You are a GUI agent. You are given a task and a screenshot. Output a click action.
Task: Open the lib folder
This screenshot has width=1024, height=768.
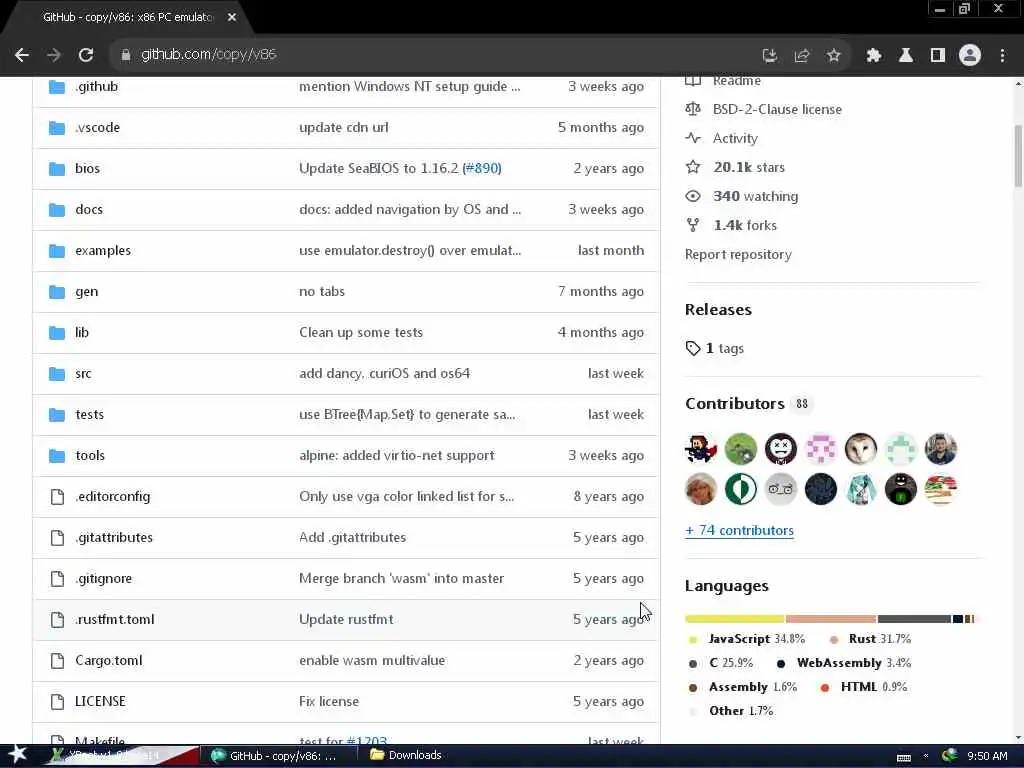(x=82, y=332)
